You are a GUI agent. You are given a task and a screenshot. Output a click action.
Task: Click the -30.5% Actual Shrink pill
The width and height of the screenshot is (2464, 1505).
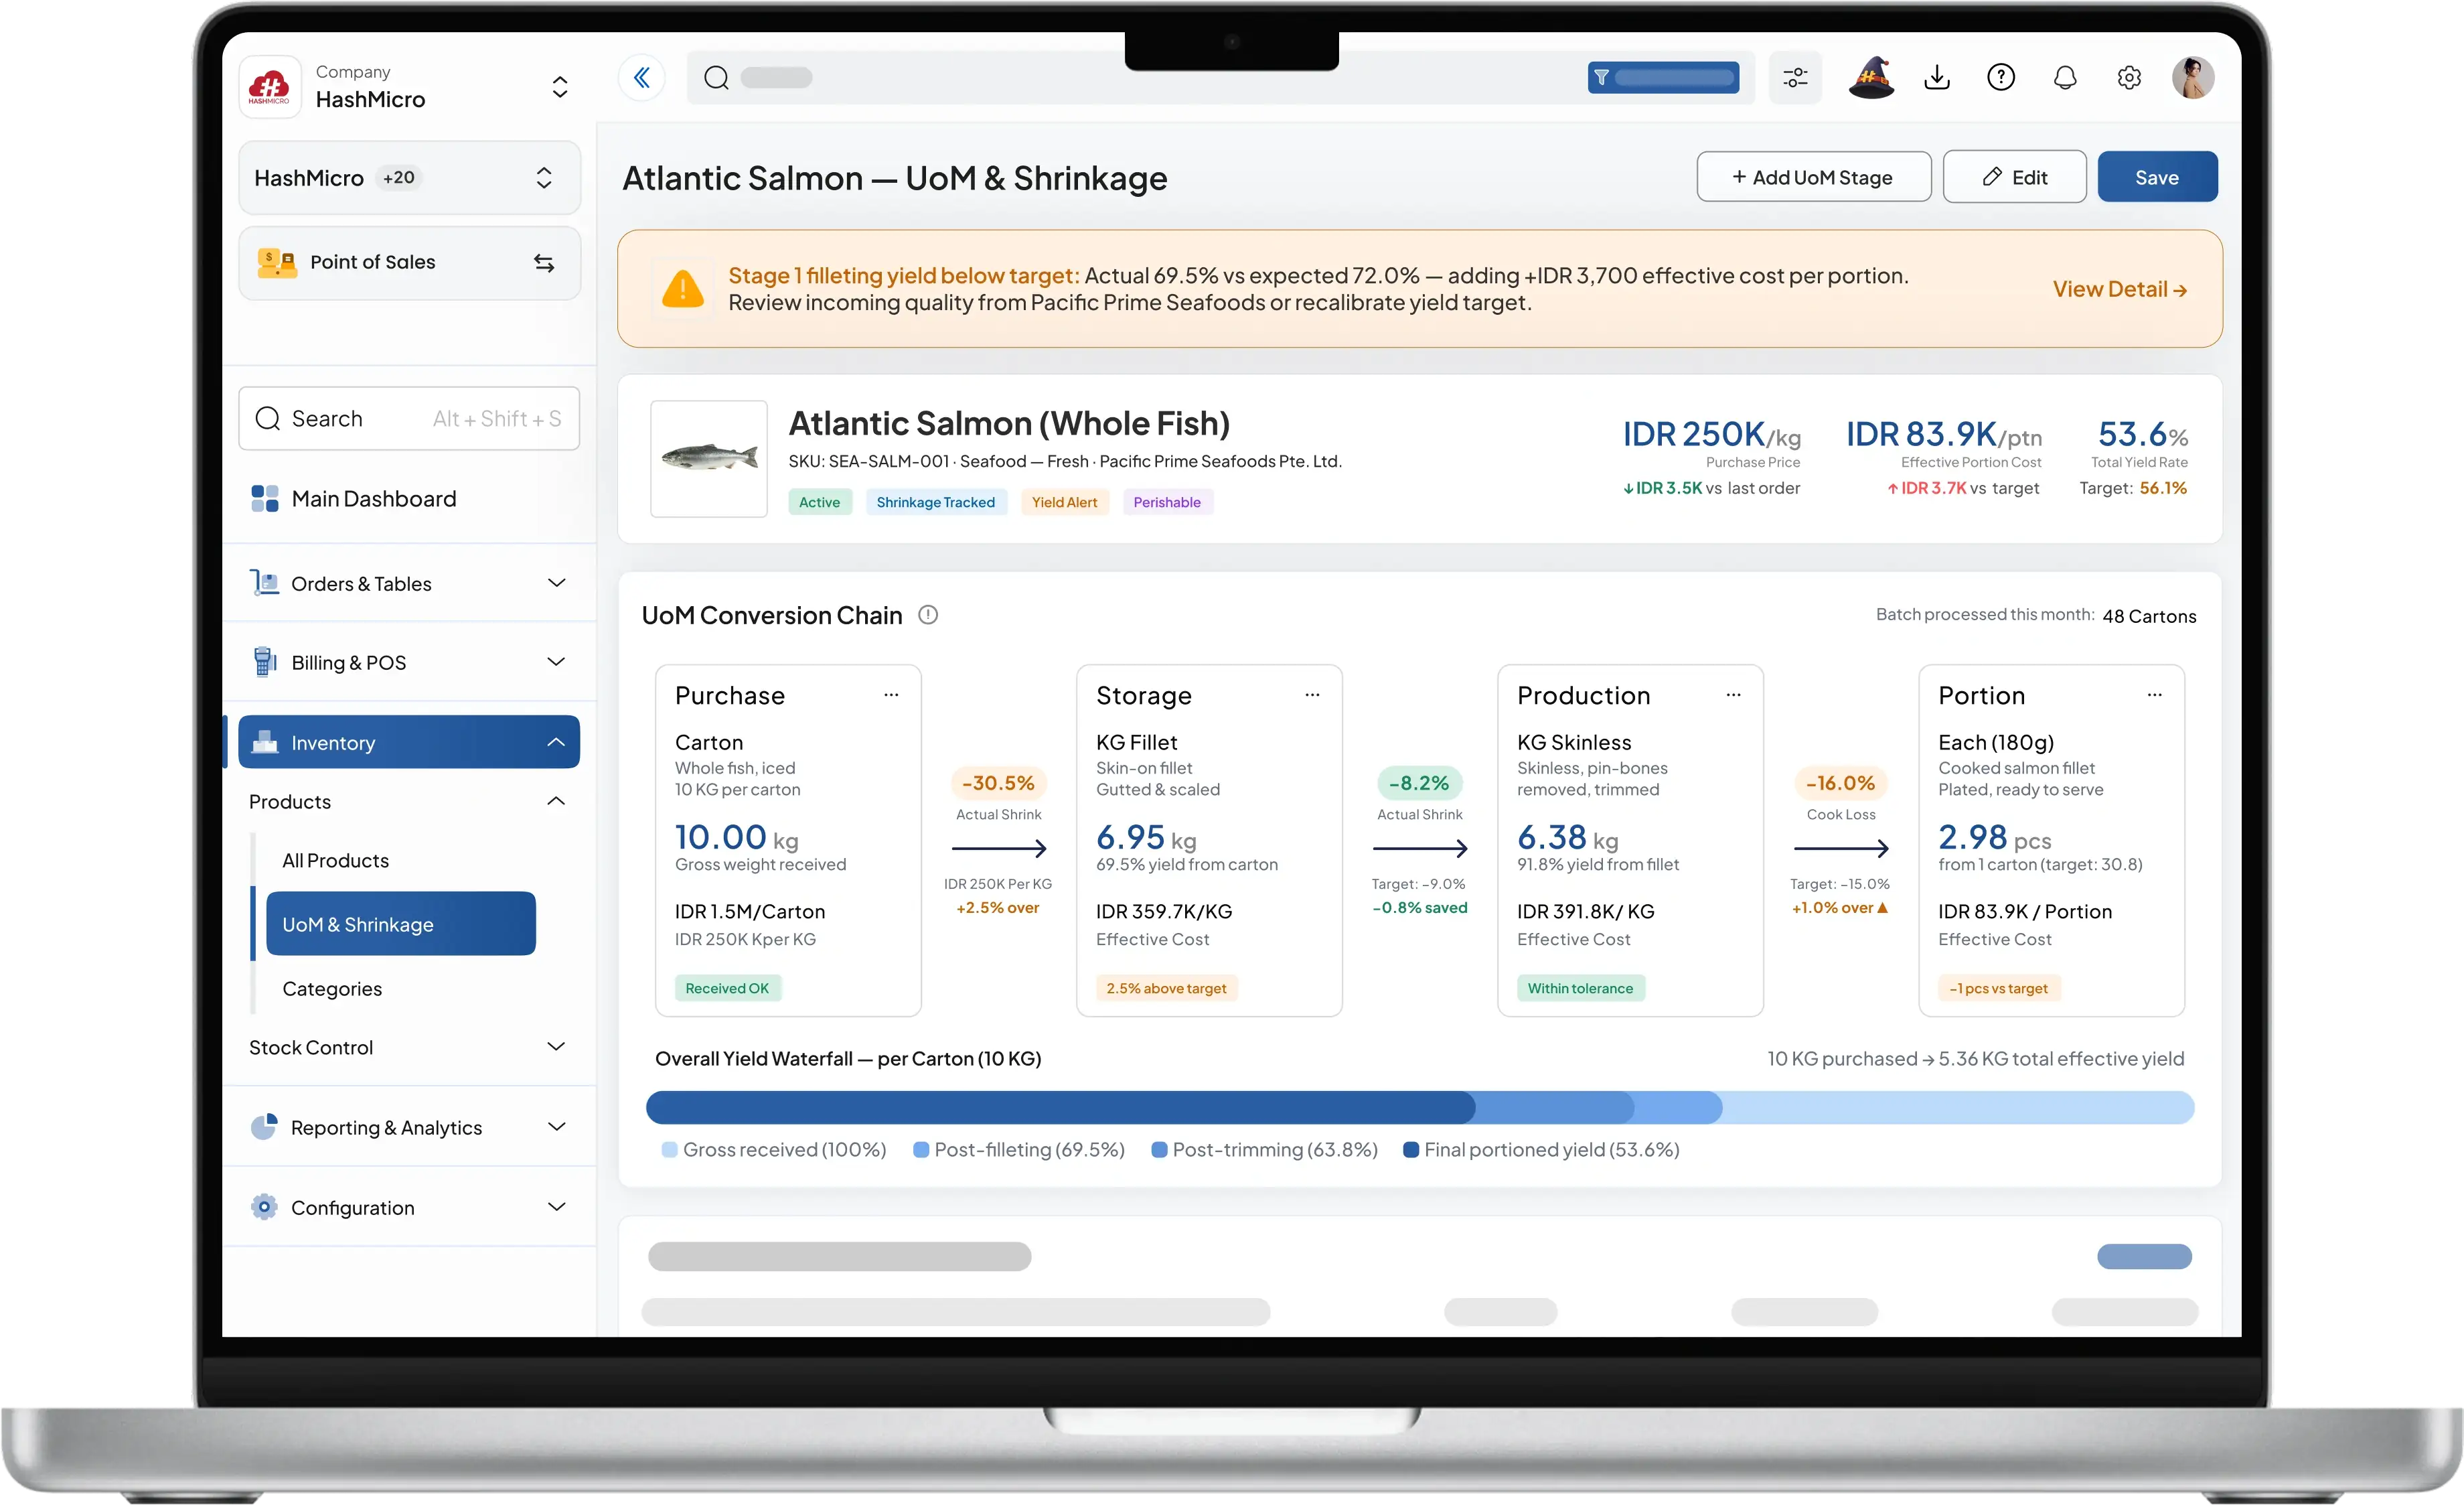tap(998, 783)
